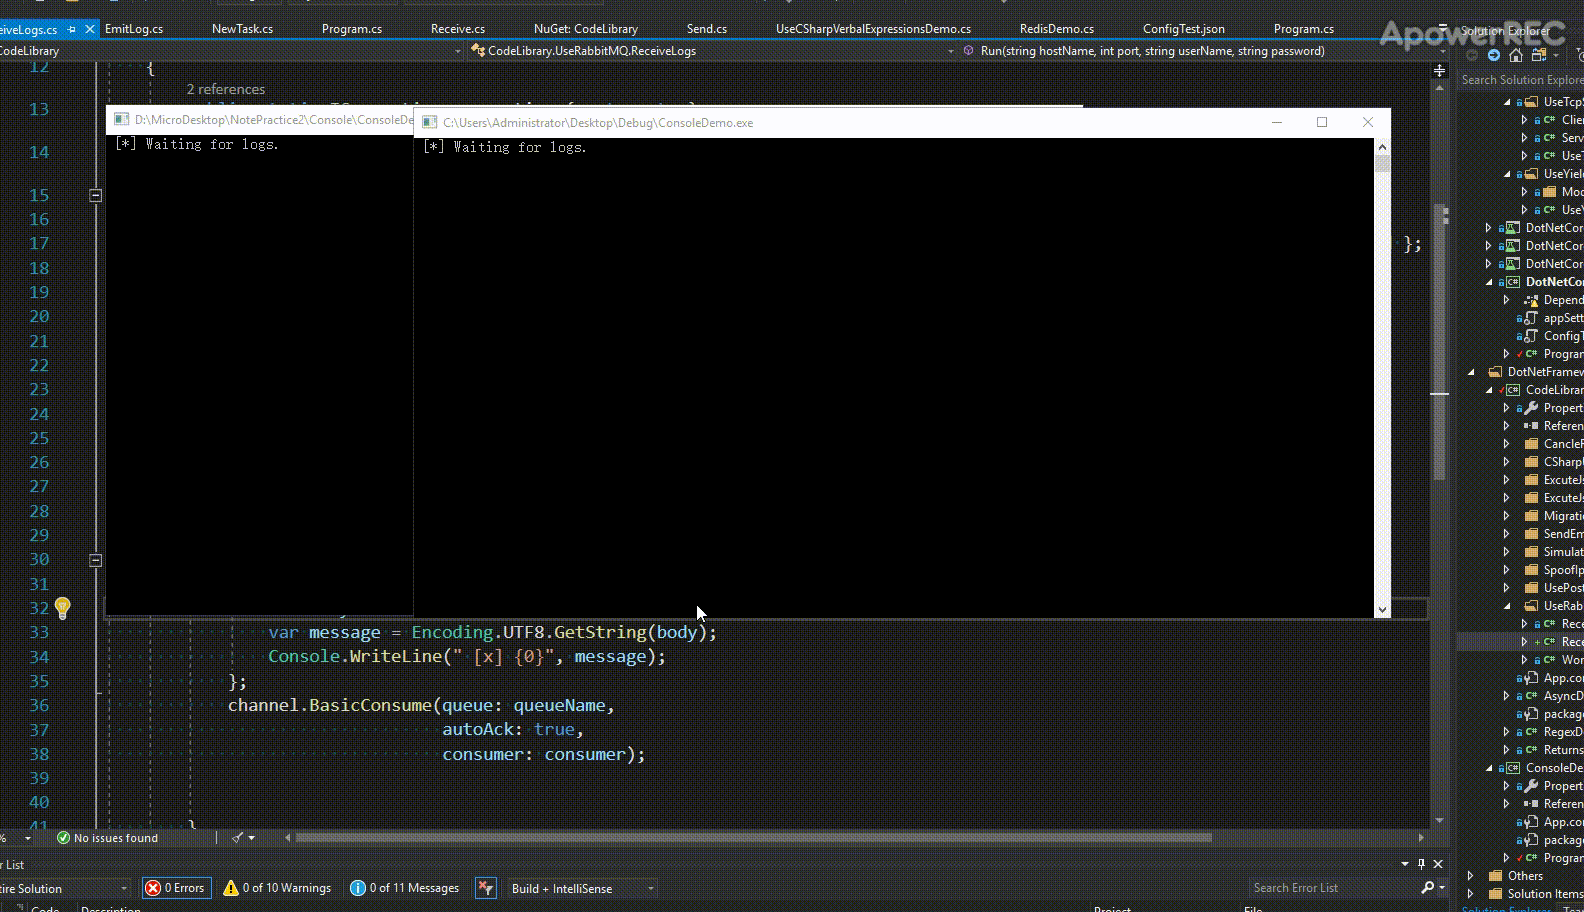Screen dimensions: 1584x912
Task: Open the Build + IntelliSense dropdown
Action: [581, 888]
